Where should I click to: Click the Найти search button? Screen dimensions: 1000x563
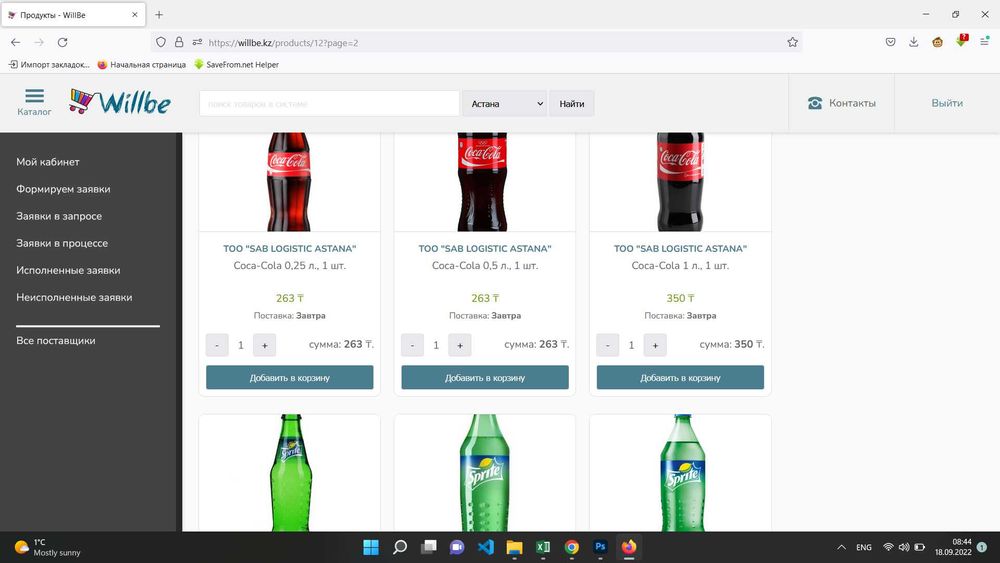(571, 103)
